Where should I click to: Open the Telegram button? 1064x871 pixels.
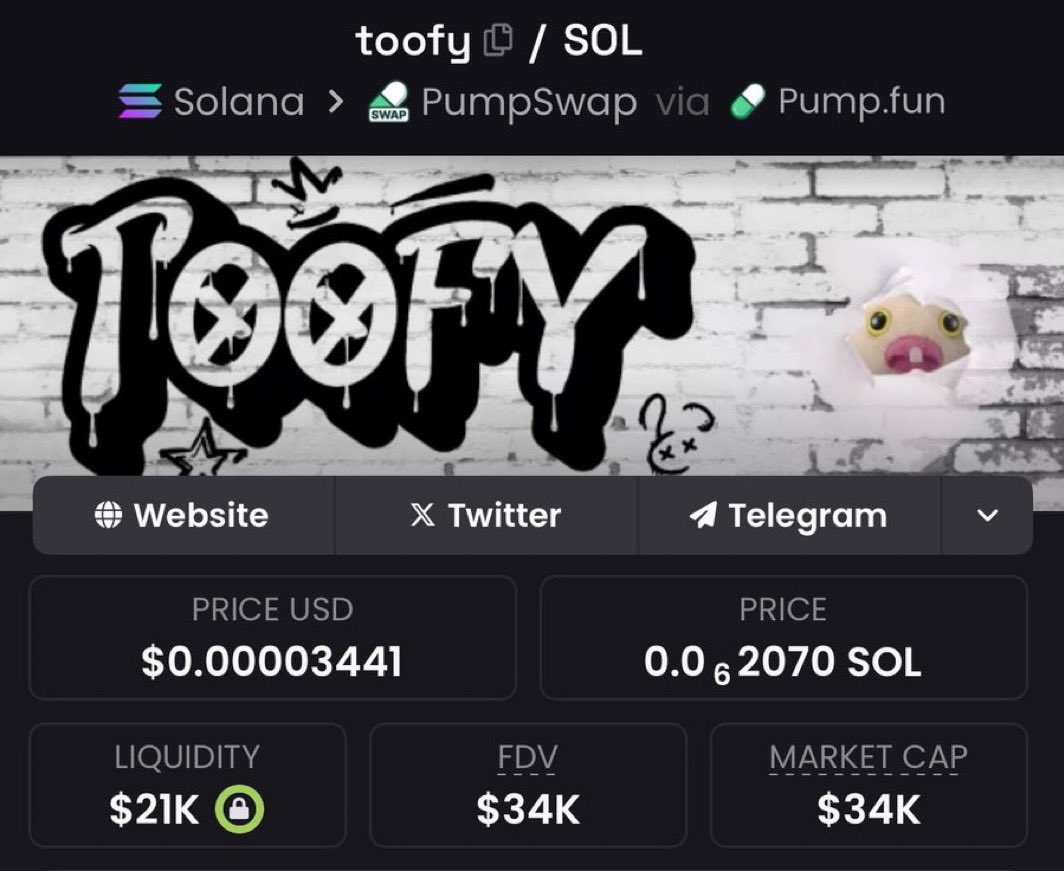[x=790, y=516]
